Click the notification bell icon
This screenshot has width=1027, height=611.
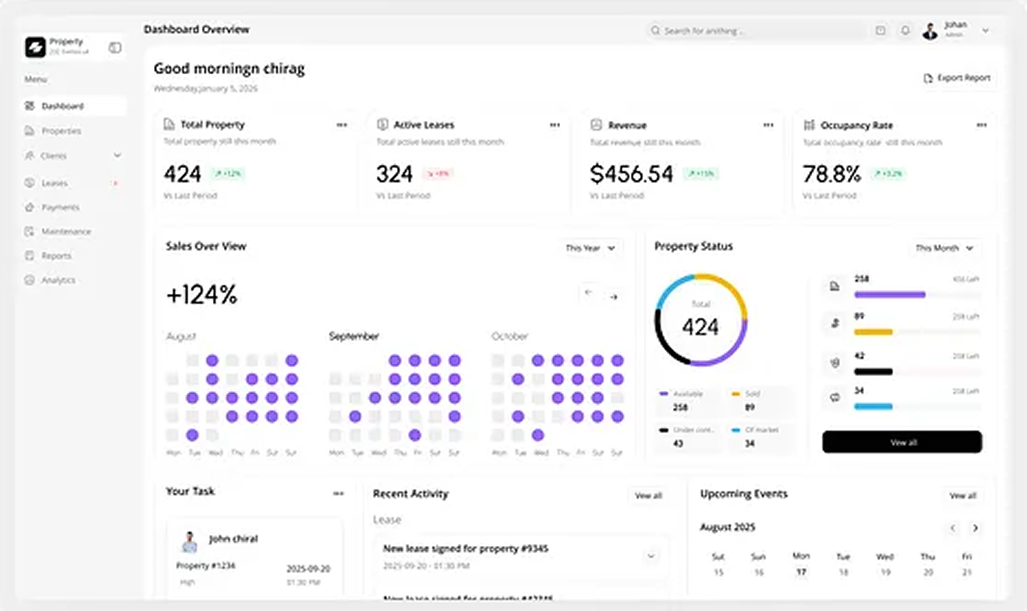point(905,31)
